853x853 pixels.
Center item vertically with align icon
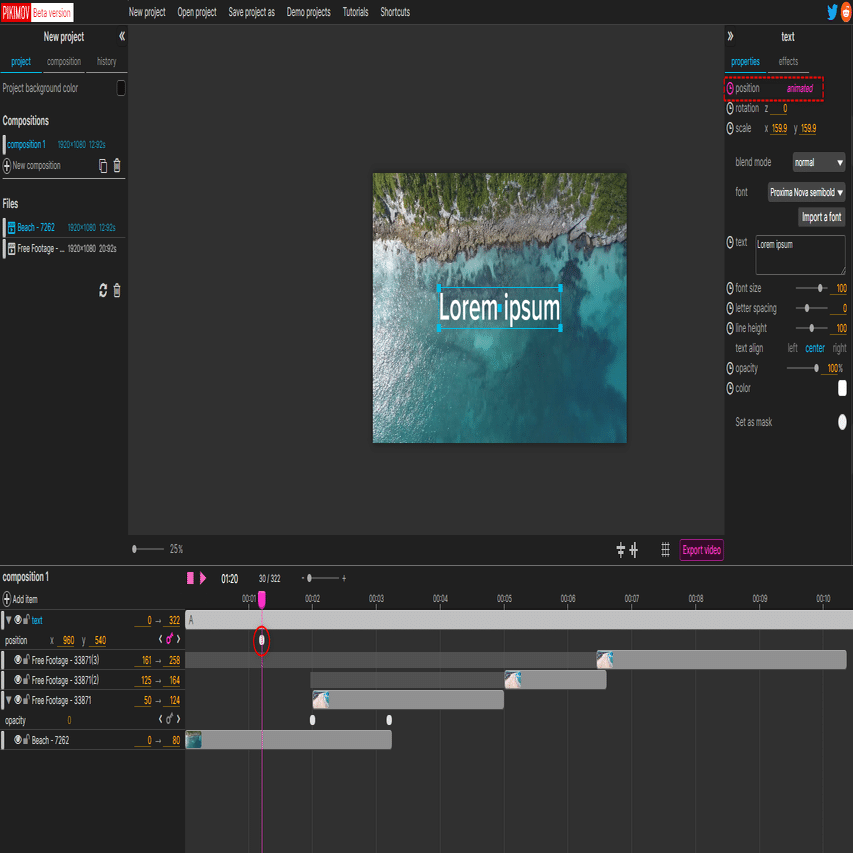(621, 550)
